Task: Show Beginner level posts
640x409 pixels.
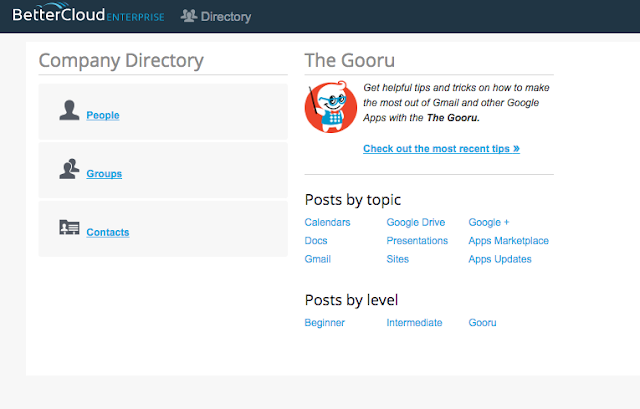Action: (x=324, y=323)
